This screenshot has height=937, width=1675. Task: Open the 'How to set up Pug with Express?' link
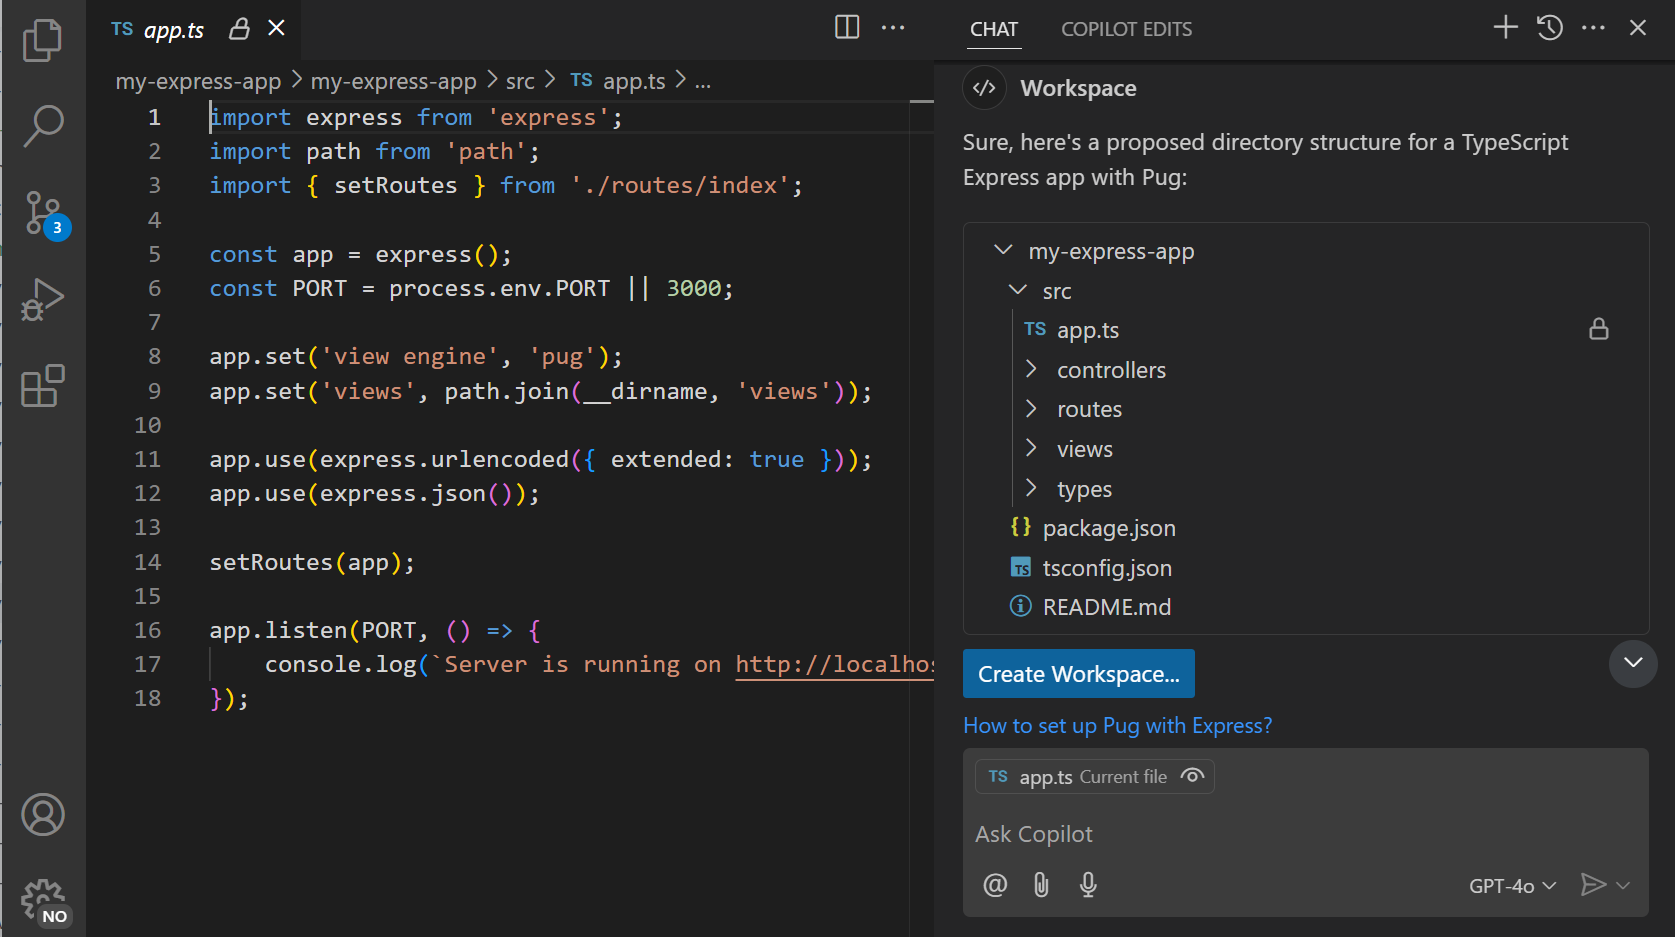1117,725
